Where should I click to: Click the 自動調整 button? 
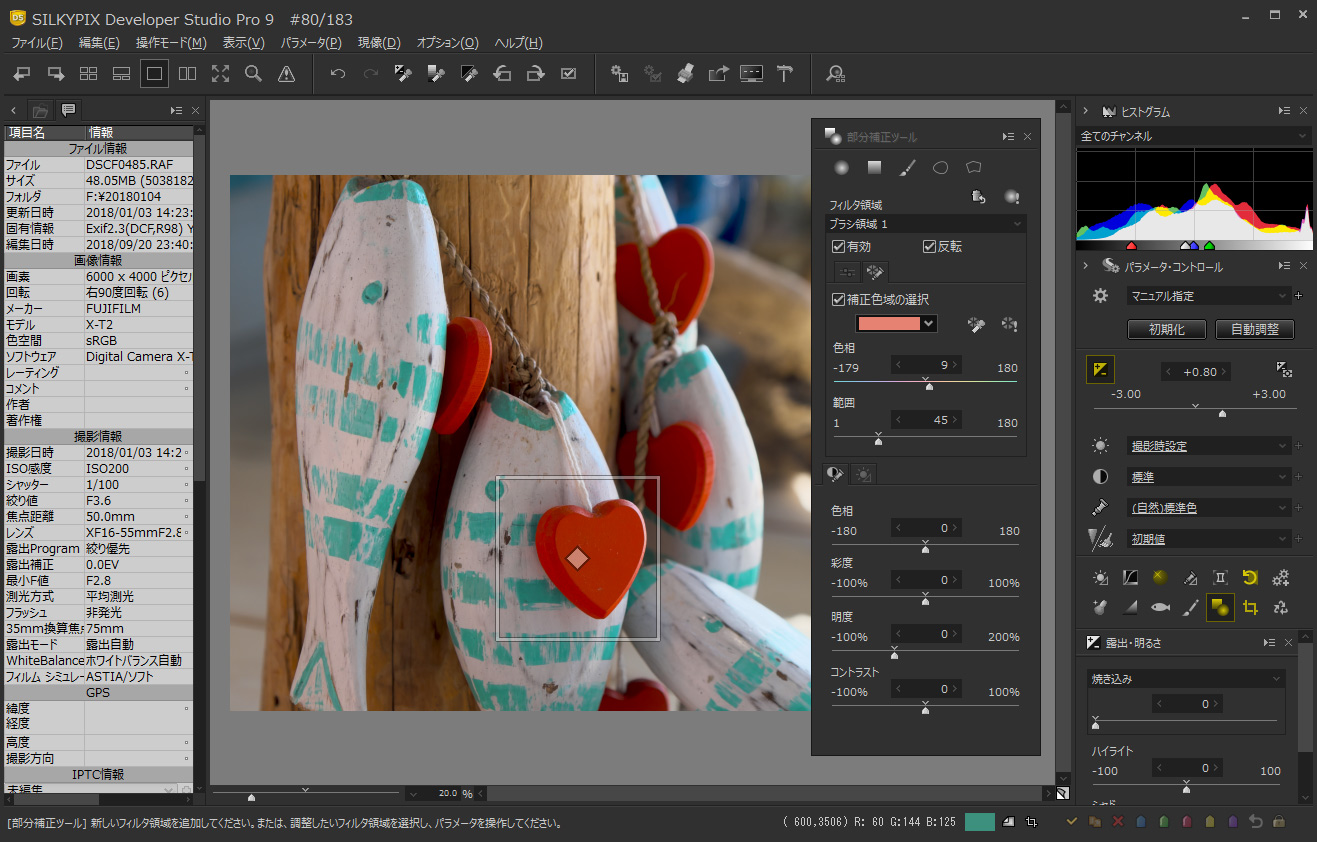point(1255,329)
